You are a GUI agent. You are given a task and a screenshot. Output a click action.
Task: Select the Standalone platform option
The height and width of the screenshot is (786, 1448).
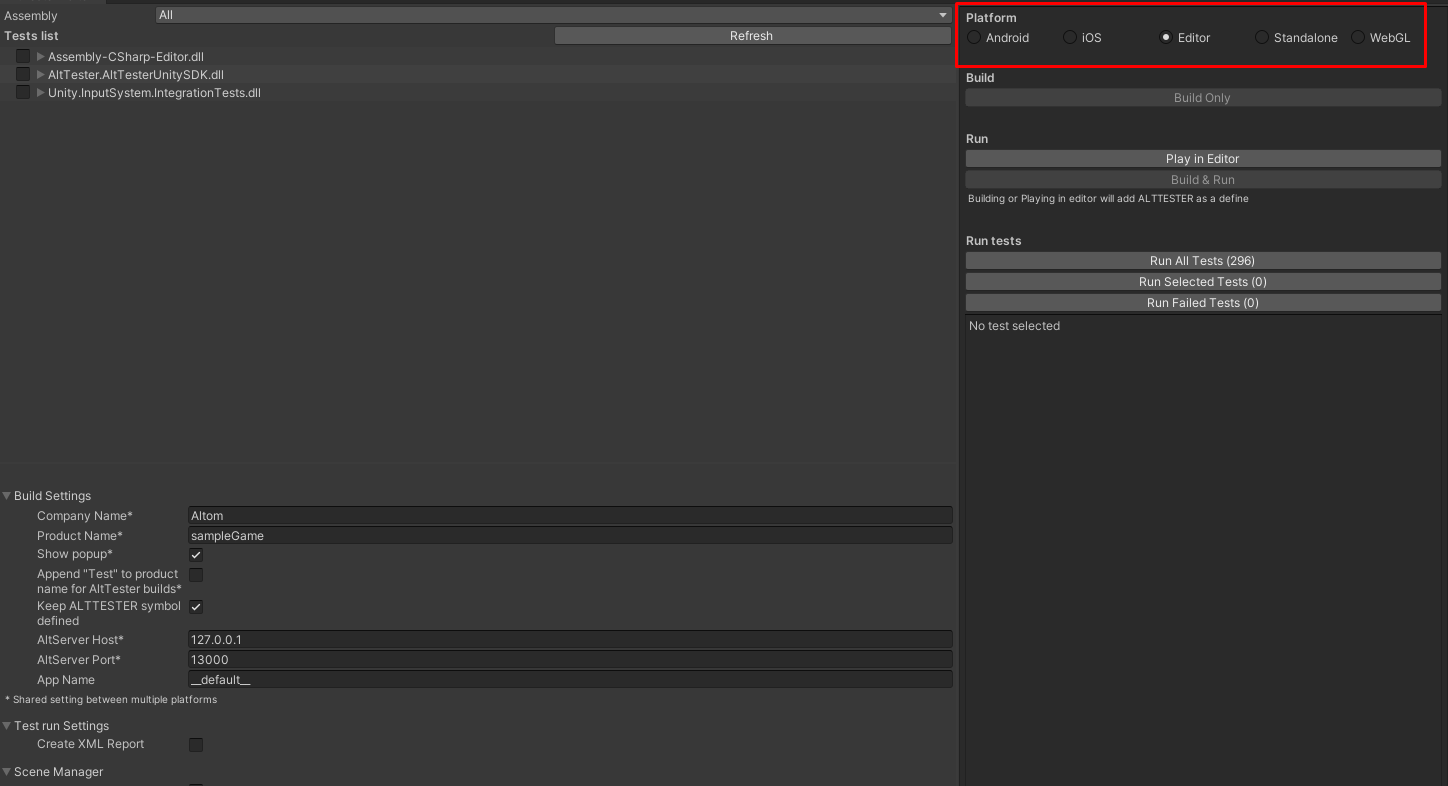1261,37
